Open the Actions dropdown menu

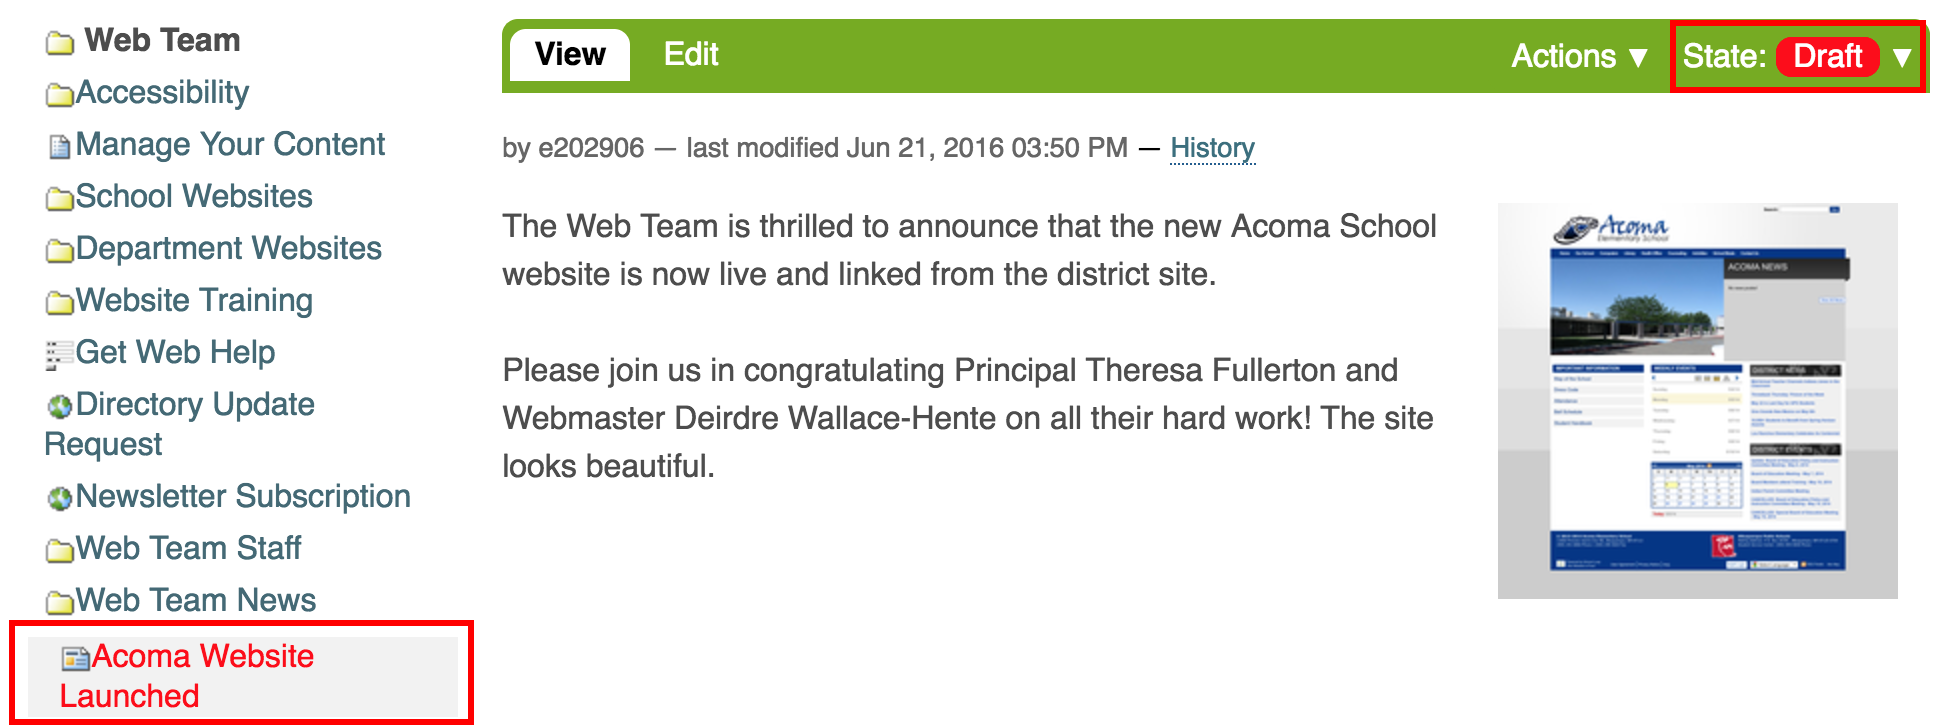(x=1578, y=56)
